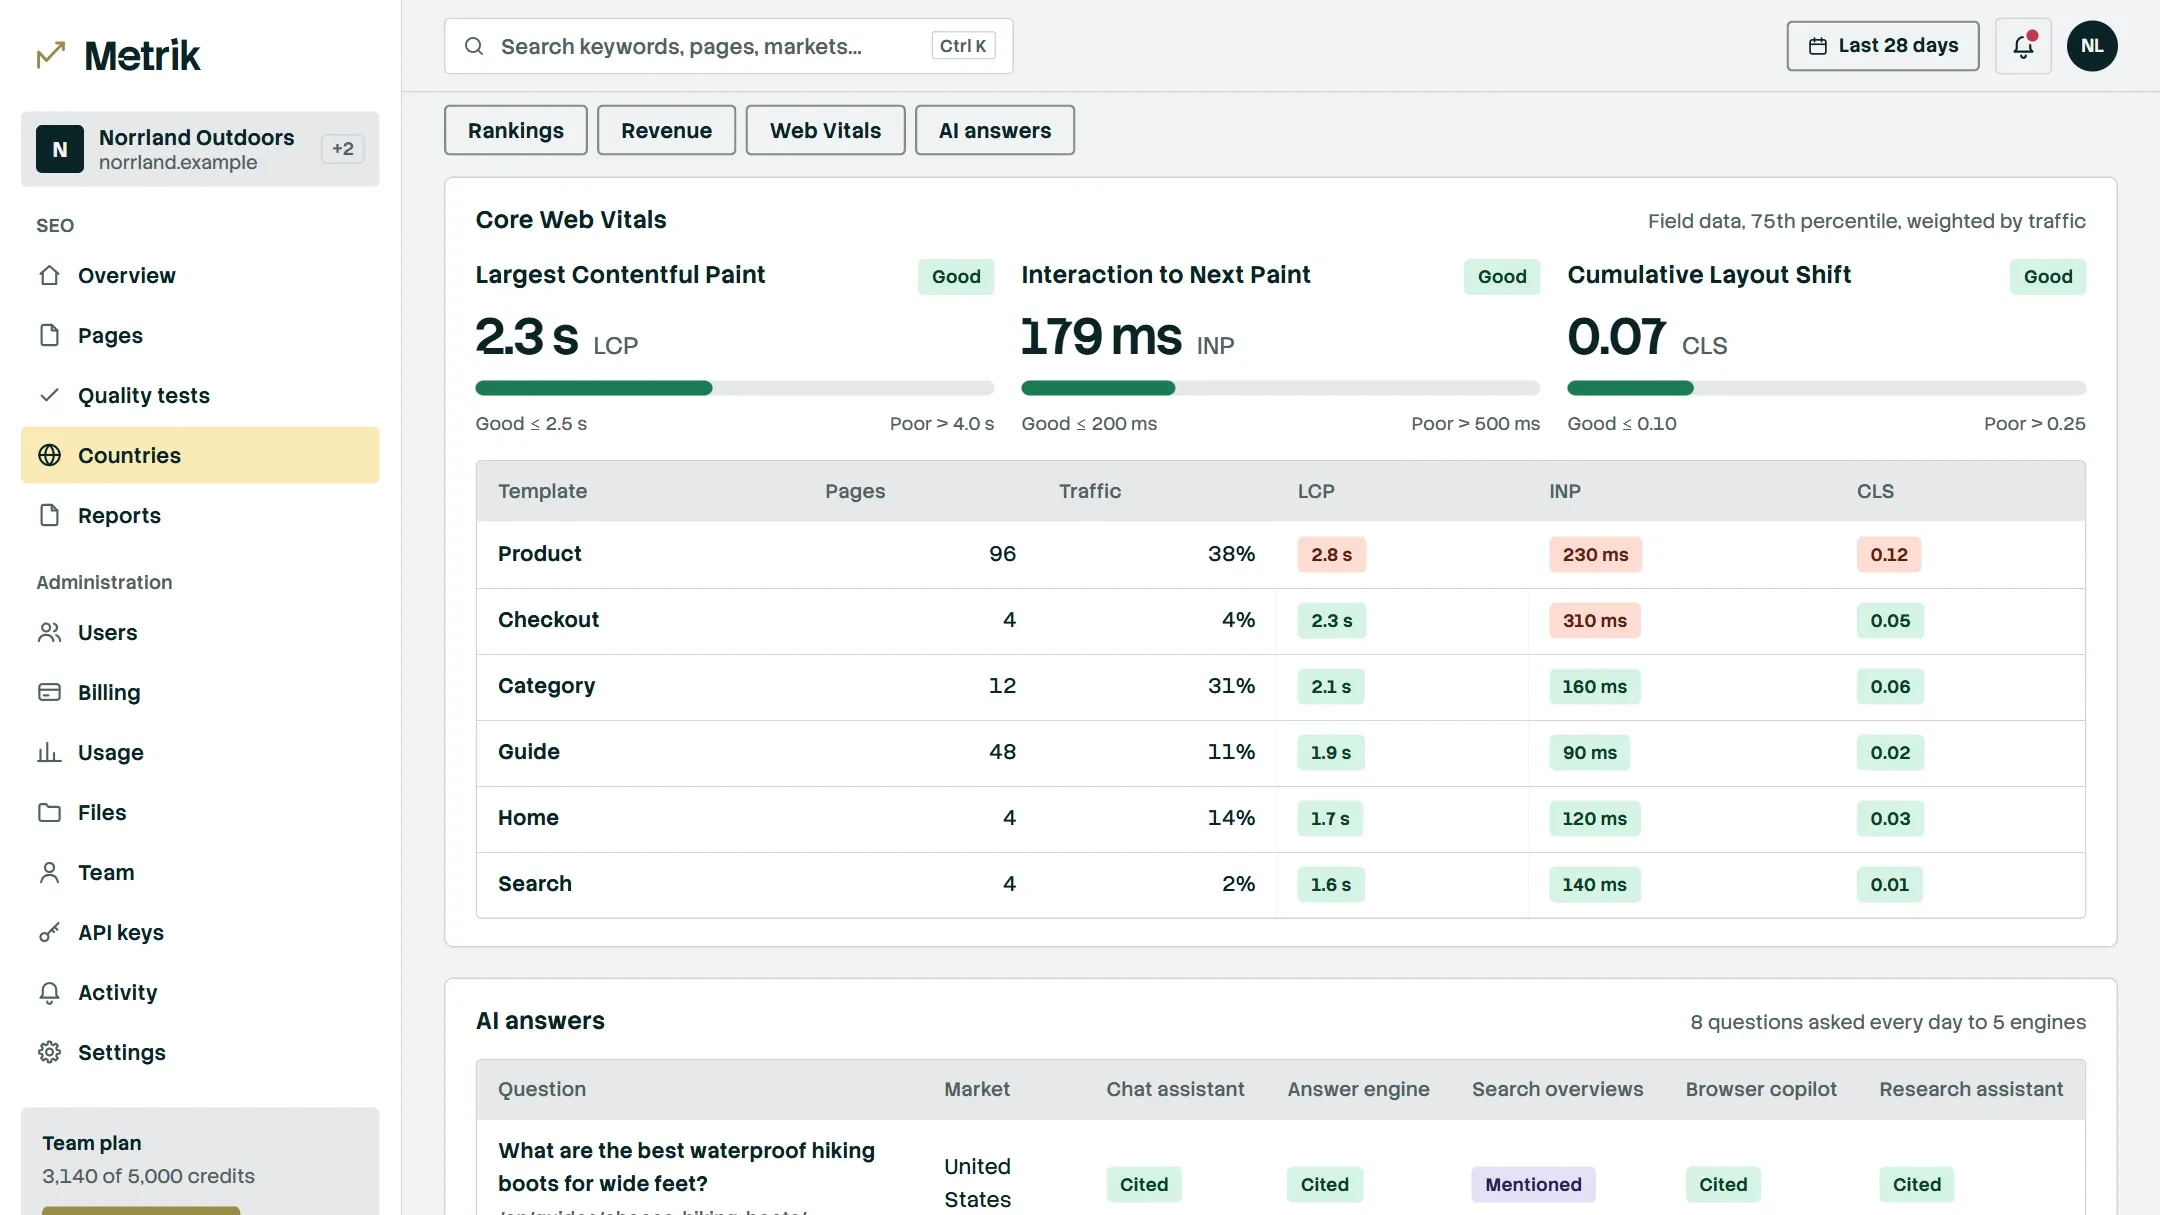The image size is (2160, 1215).
Task: Click the Users people icon
Action: (x=49, y=632)
